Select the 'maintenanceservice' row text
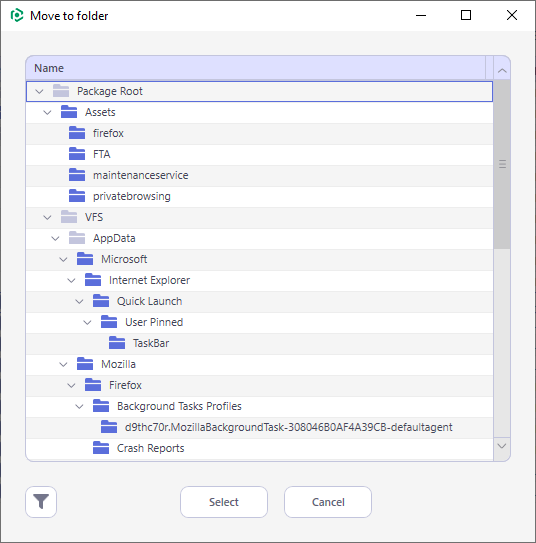Viewport: 536px width, 543px height. tap(141, 175)
